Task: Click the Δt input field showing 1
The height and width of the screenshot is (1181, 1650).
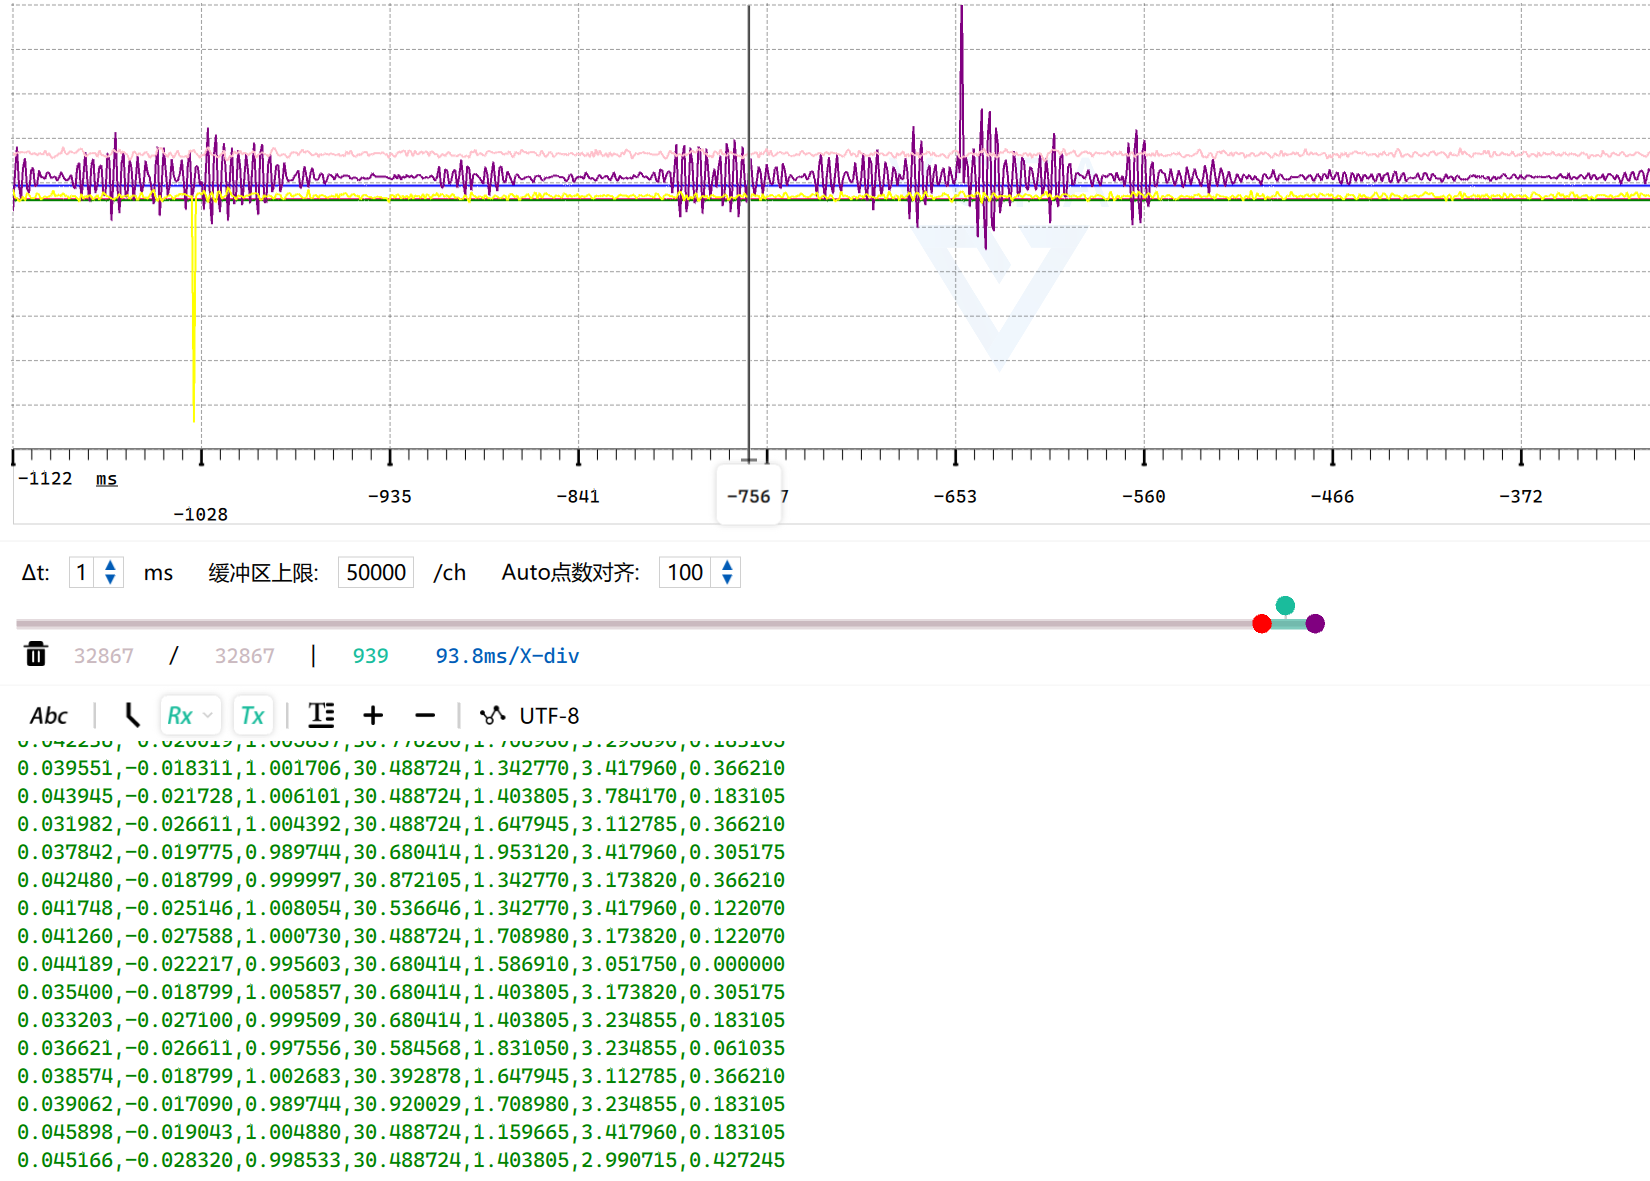Action: pyautogui.click(x=82, y=573)
